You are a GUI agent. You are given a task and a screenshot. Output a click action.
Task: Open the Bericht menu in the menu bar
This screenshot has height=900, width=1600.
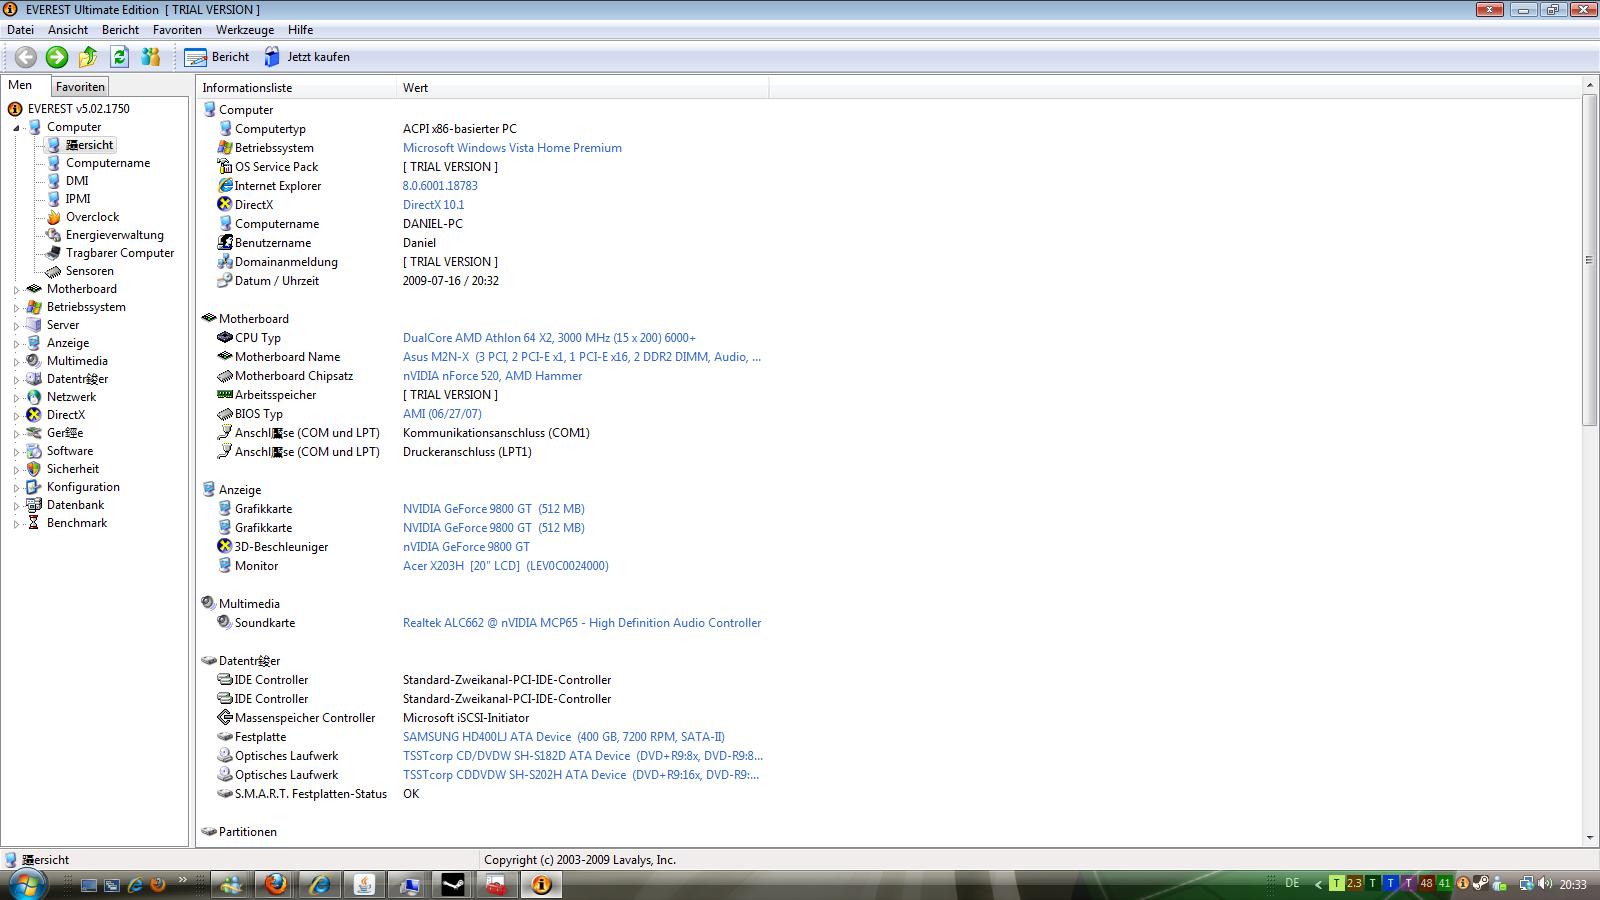pos(120,30)
